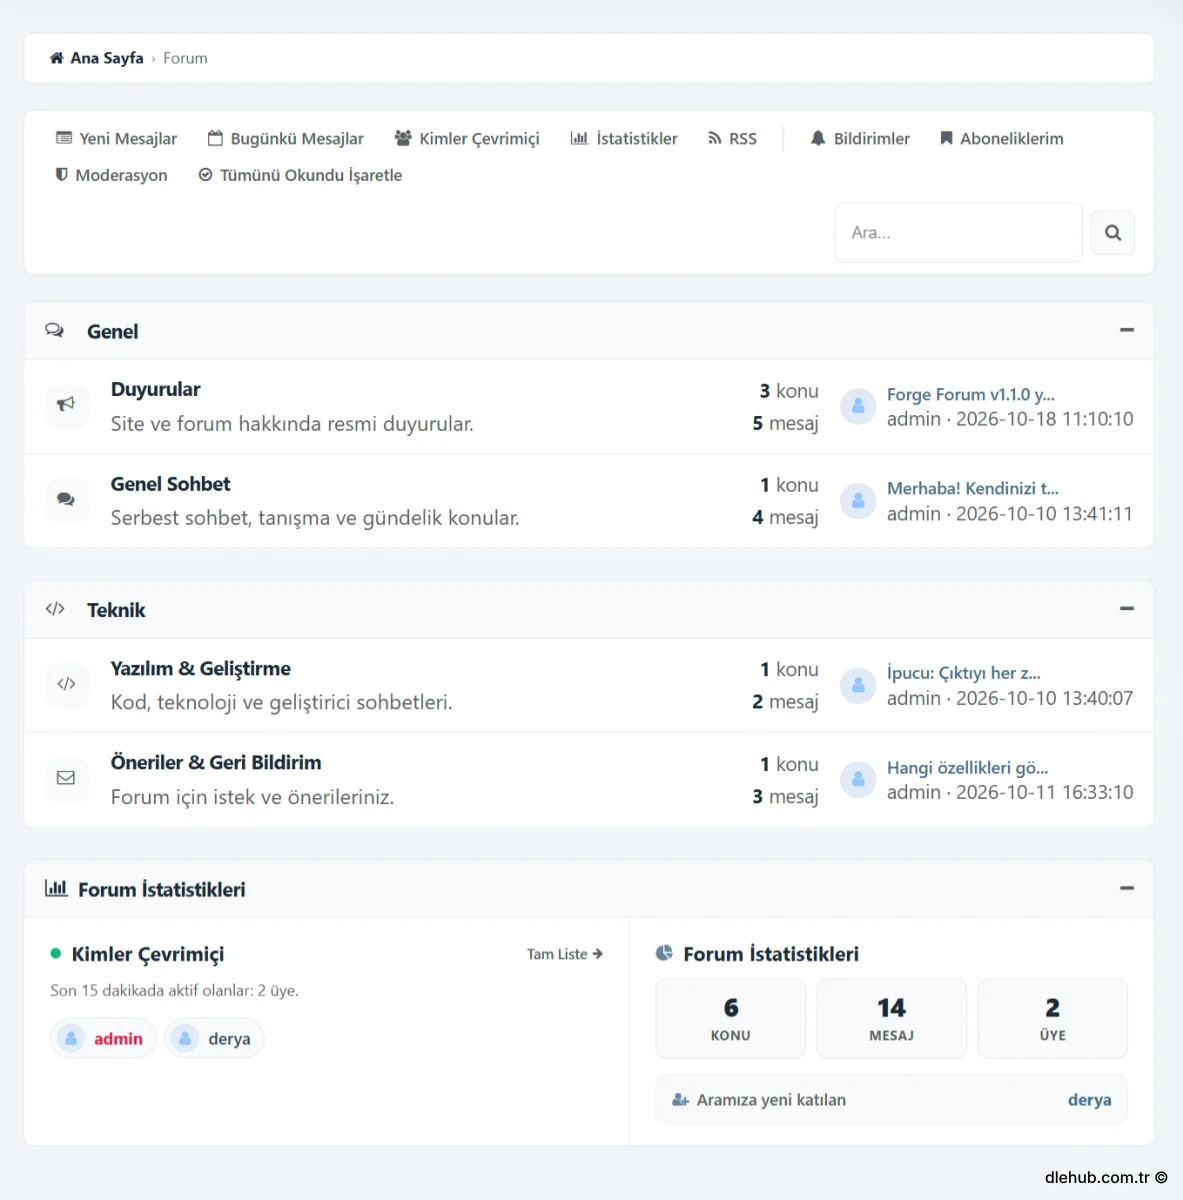Collapse the Genel category
The width and height of the screenshot is (1183, 1200).
tap(1127, 330)
